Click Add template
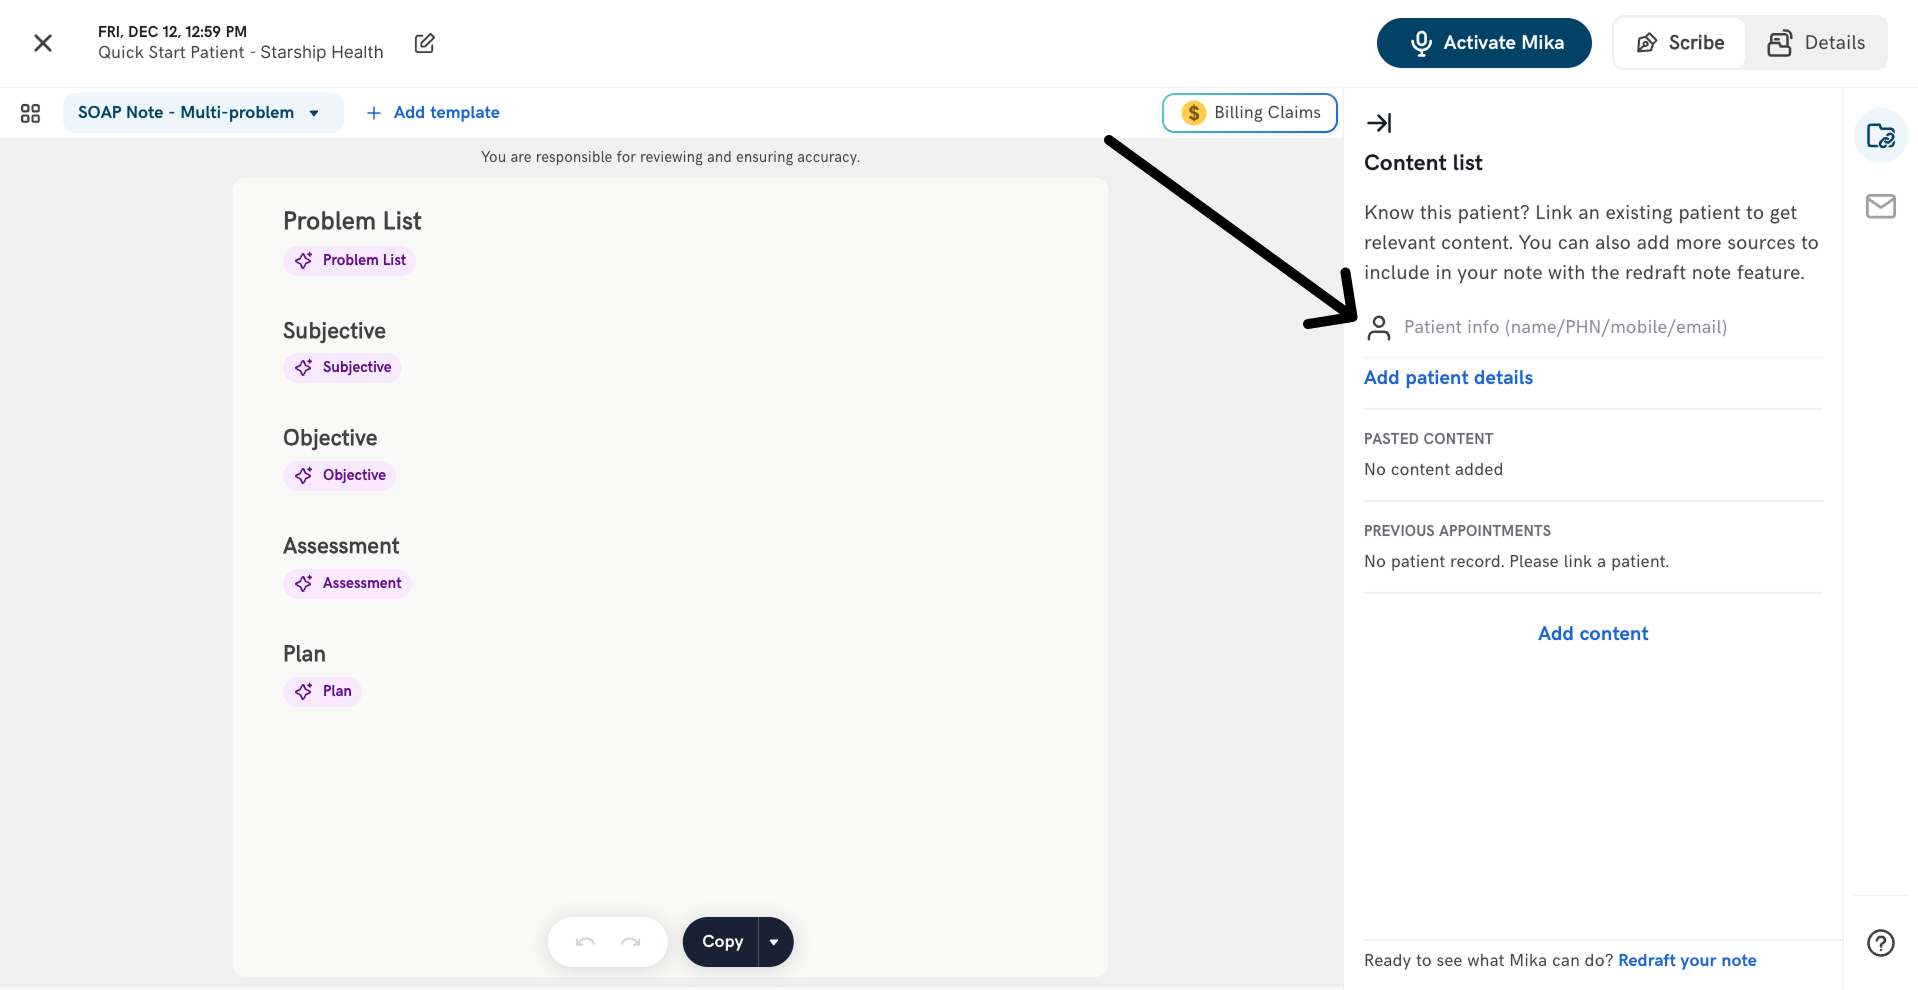The height and width of the screenshot is (990, 1918). pyautogui.click(x=433, y=113)
